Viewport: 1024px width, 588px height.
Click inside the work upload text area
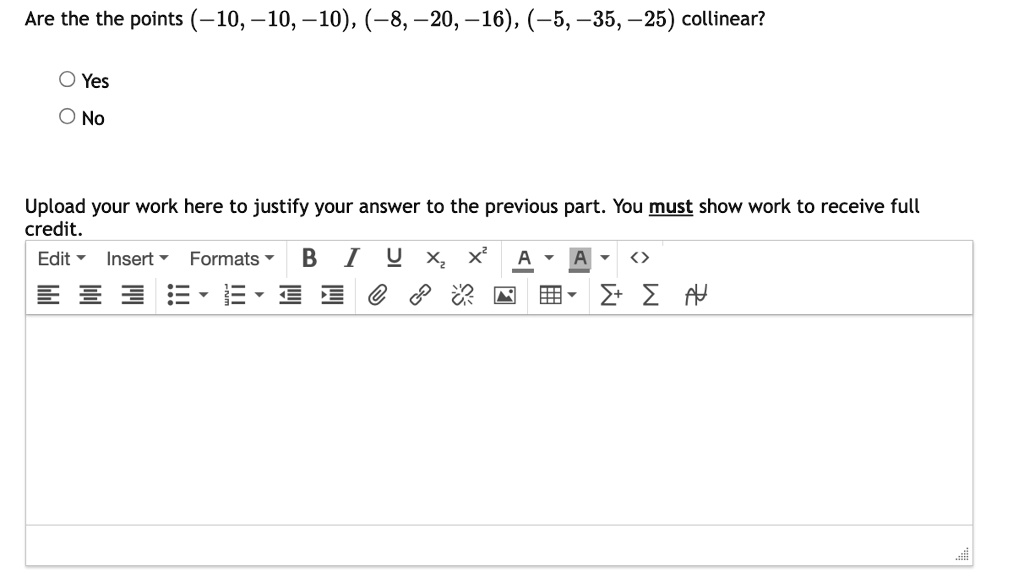(x=499, y=419)
